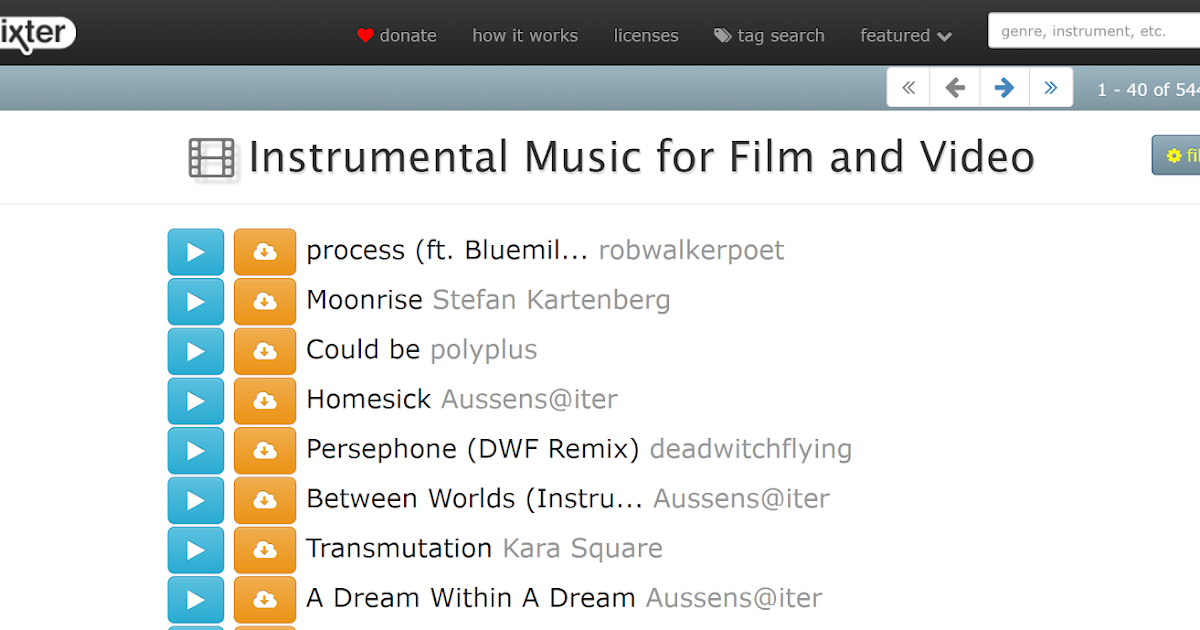Open the Stefan Kartenberg artist link
Image resolution: width=1200 pixels, height=630 pixels.
click(551, 300)
